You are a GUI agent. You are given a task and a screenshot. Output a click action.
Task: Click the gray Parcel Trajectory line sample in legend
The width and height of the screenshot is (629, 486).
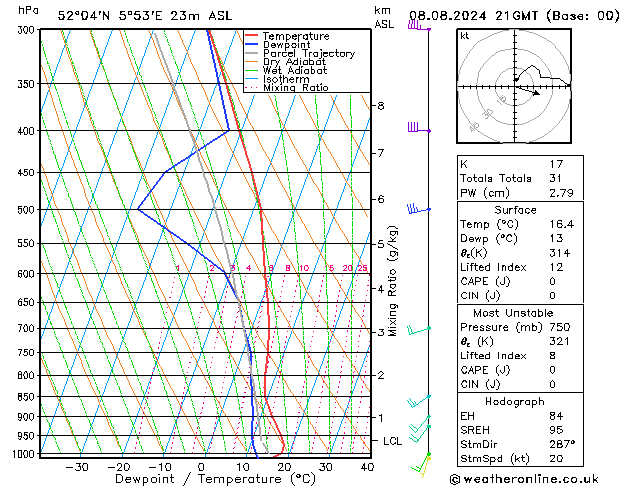(251, 53)
